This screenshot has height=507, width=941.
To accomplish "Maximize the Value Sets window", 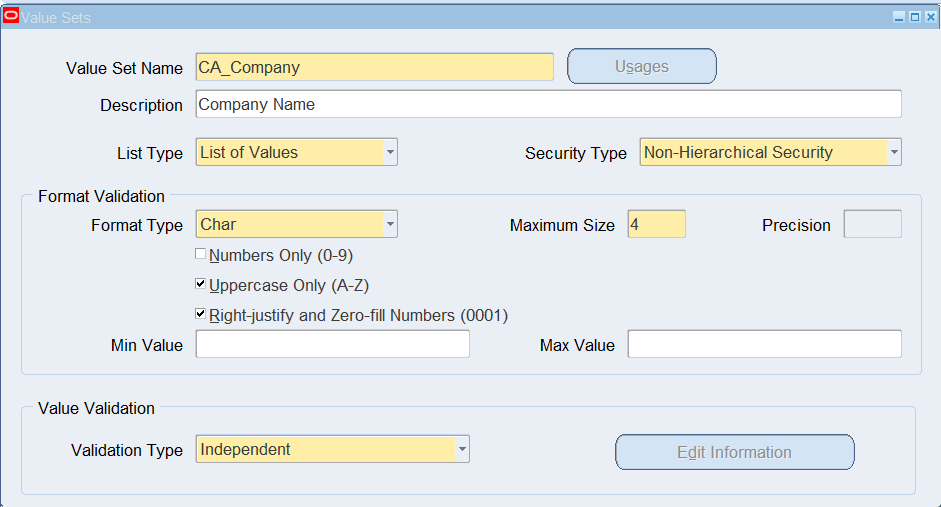I will pos(915,17).
